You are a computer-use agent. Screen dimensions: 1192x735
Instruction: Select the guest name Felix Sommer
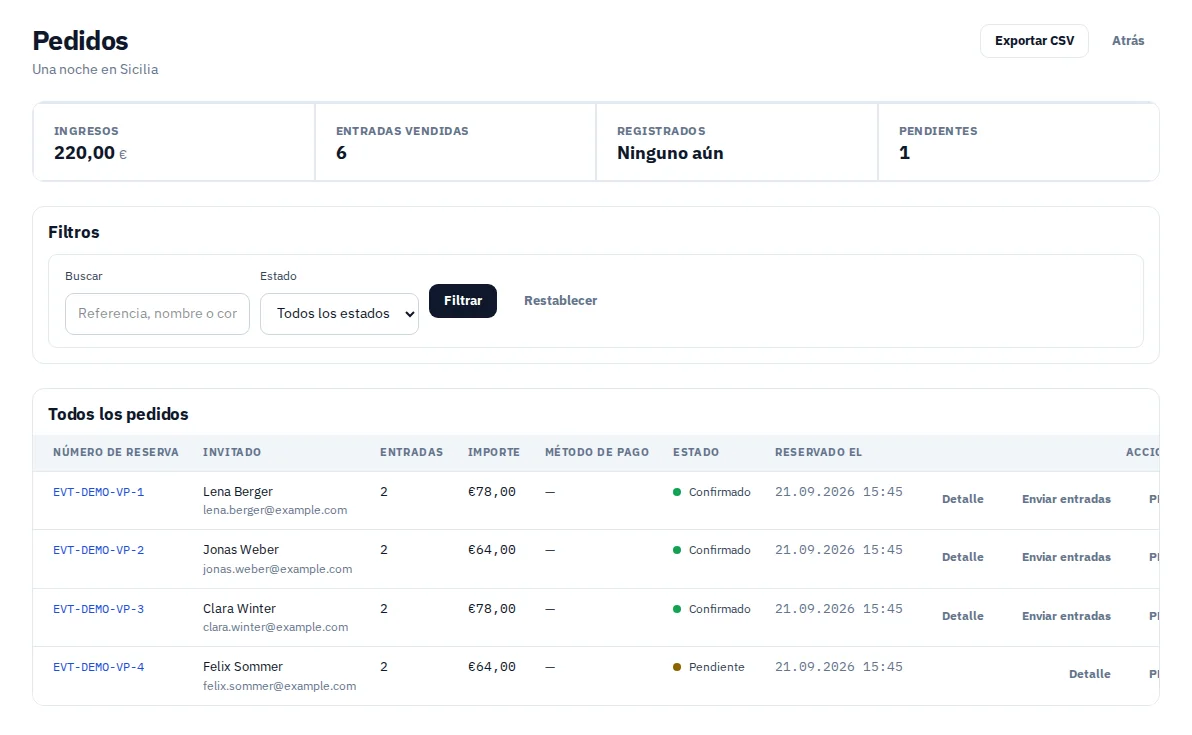pos(243,667)
